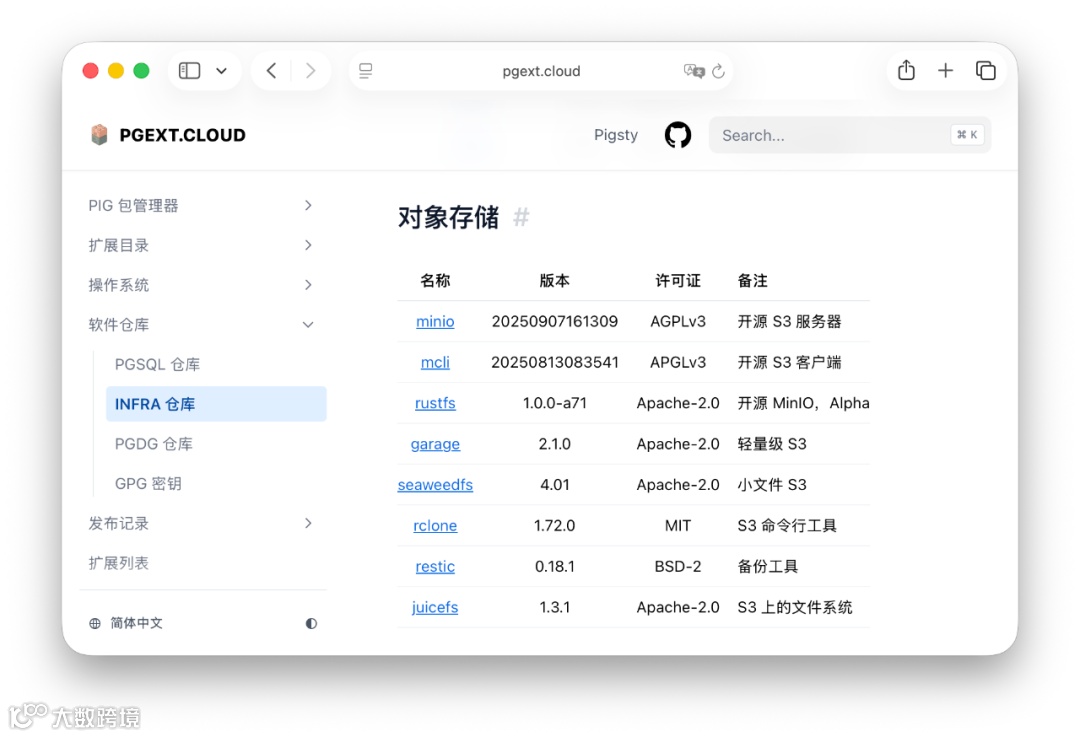The height and width of the screenshot is (737, 1080).
Task: Select version 1.72.0 cell
Action: [x=554, y=526]
